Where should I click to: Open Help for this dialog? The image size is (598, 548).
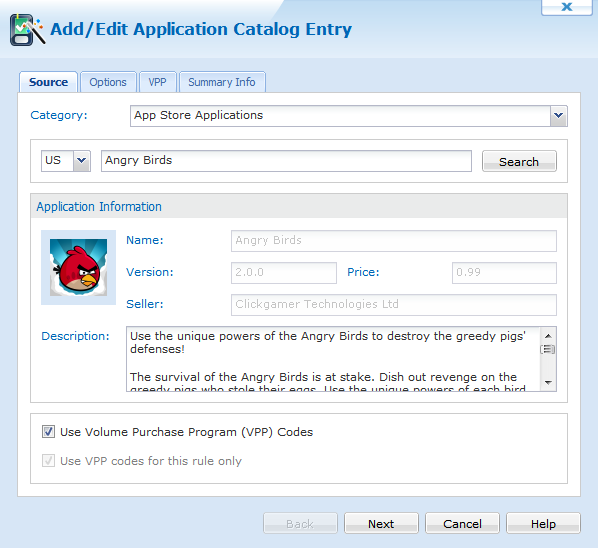543,523
